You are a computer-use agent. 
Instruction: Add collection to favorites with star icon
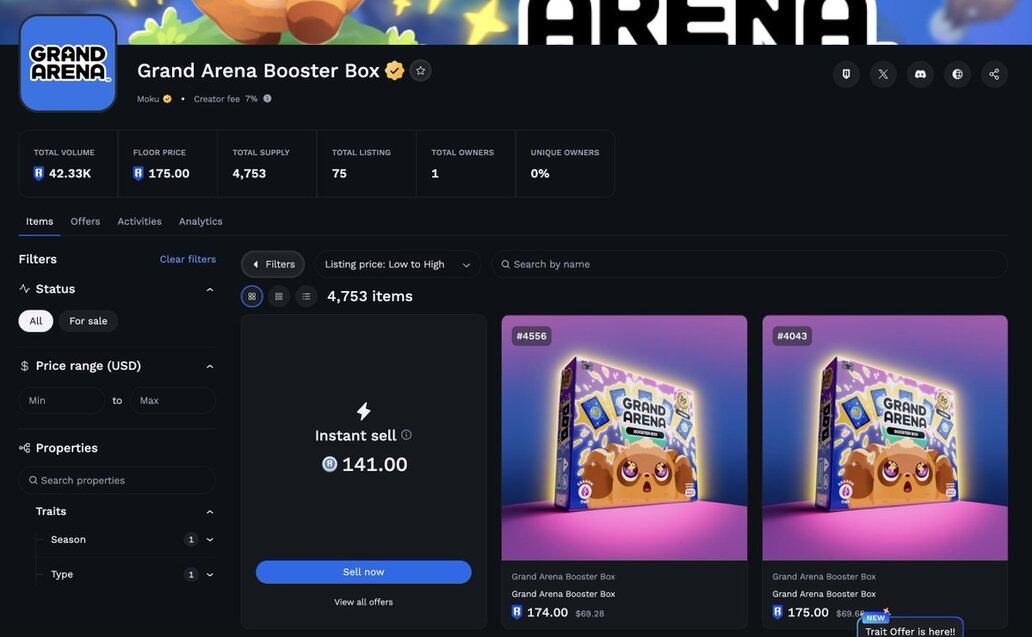[421, 70]
